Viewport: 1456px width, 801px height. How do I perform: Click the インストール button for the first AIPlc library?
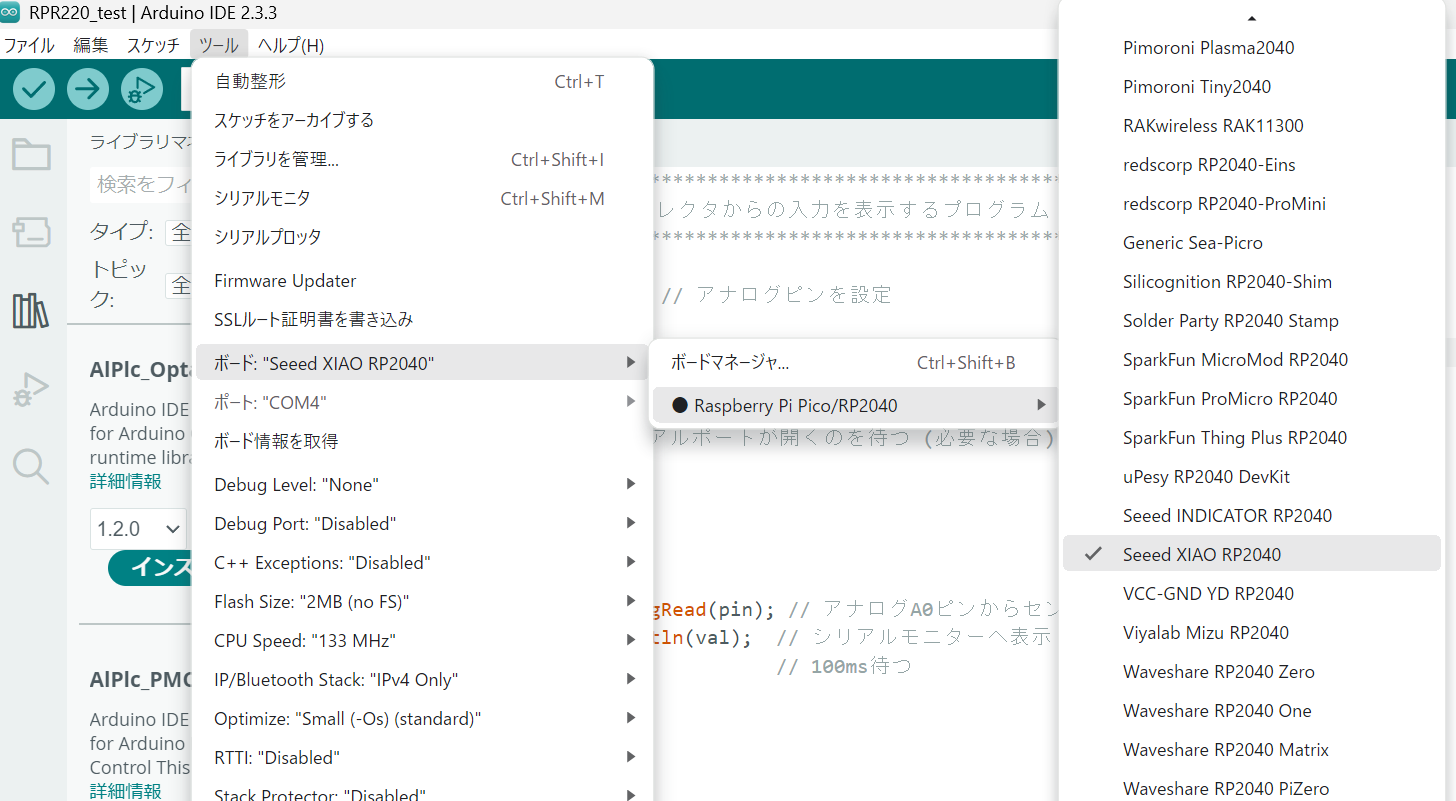pos(150,567)
